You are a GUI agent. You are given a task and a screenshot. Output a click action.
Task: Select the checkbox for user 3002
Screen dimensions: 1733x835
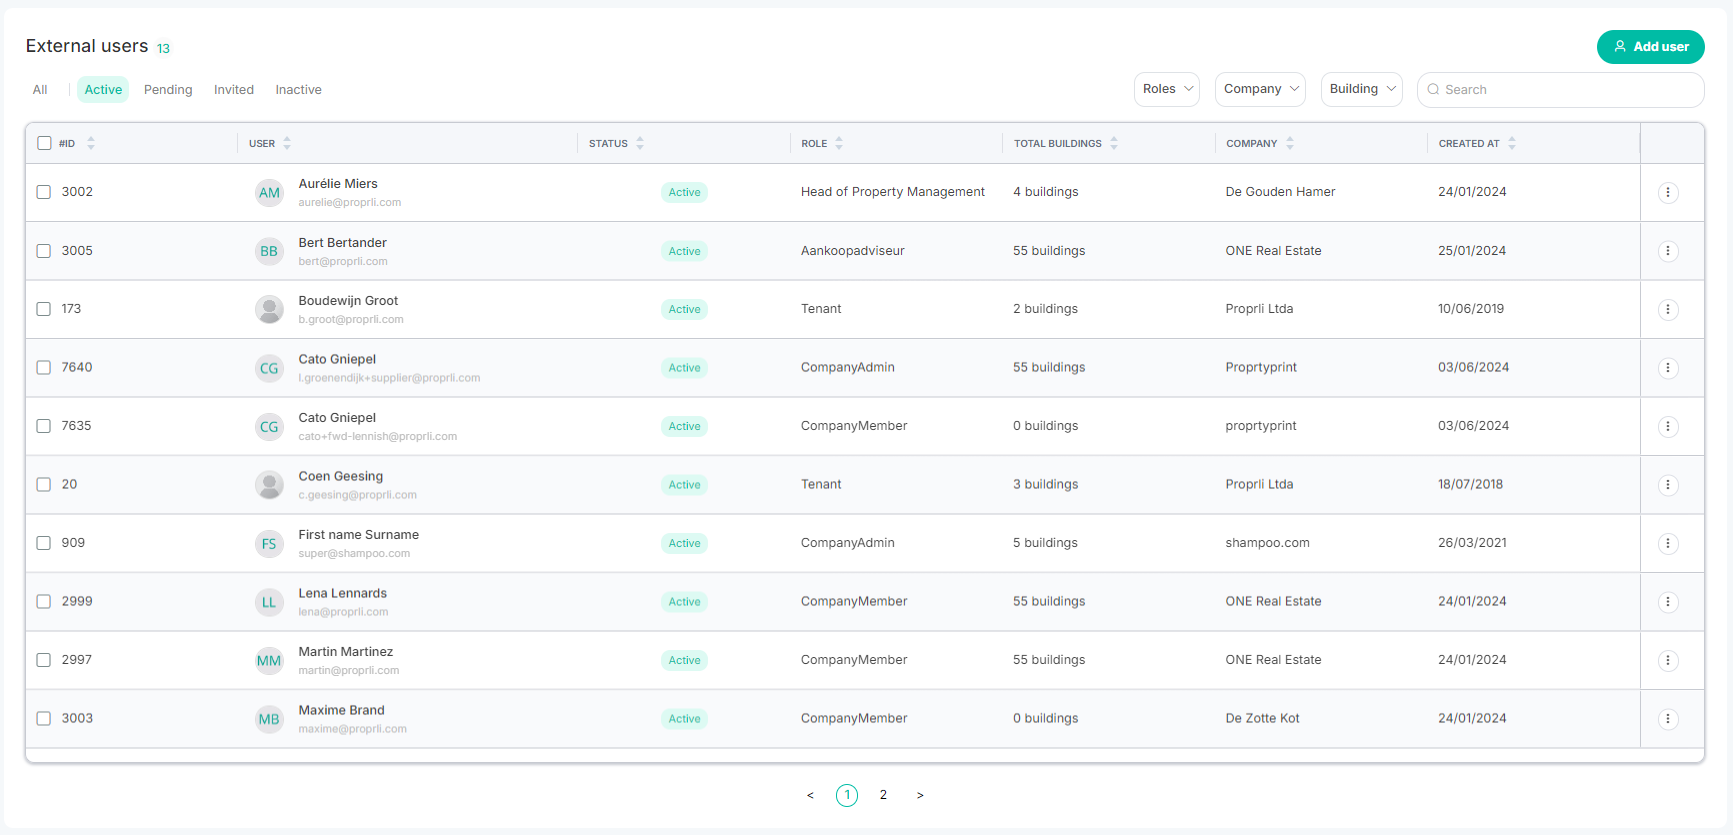click(x=44, y=192)
